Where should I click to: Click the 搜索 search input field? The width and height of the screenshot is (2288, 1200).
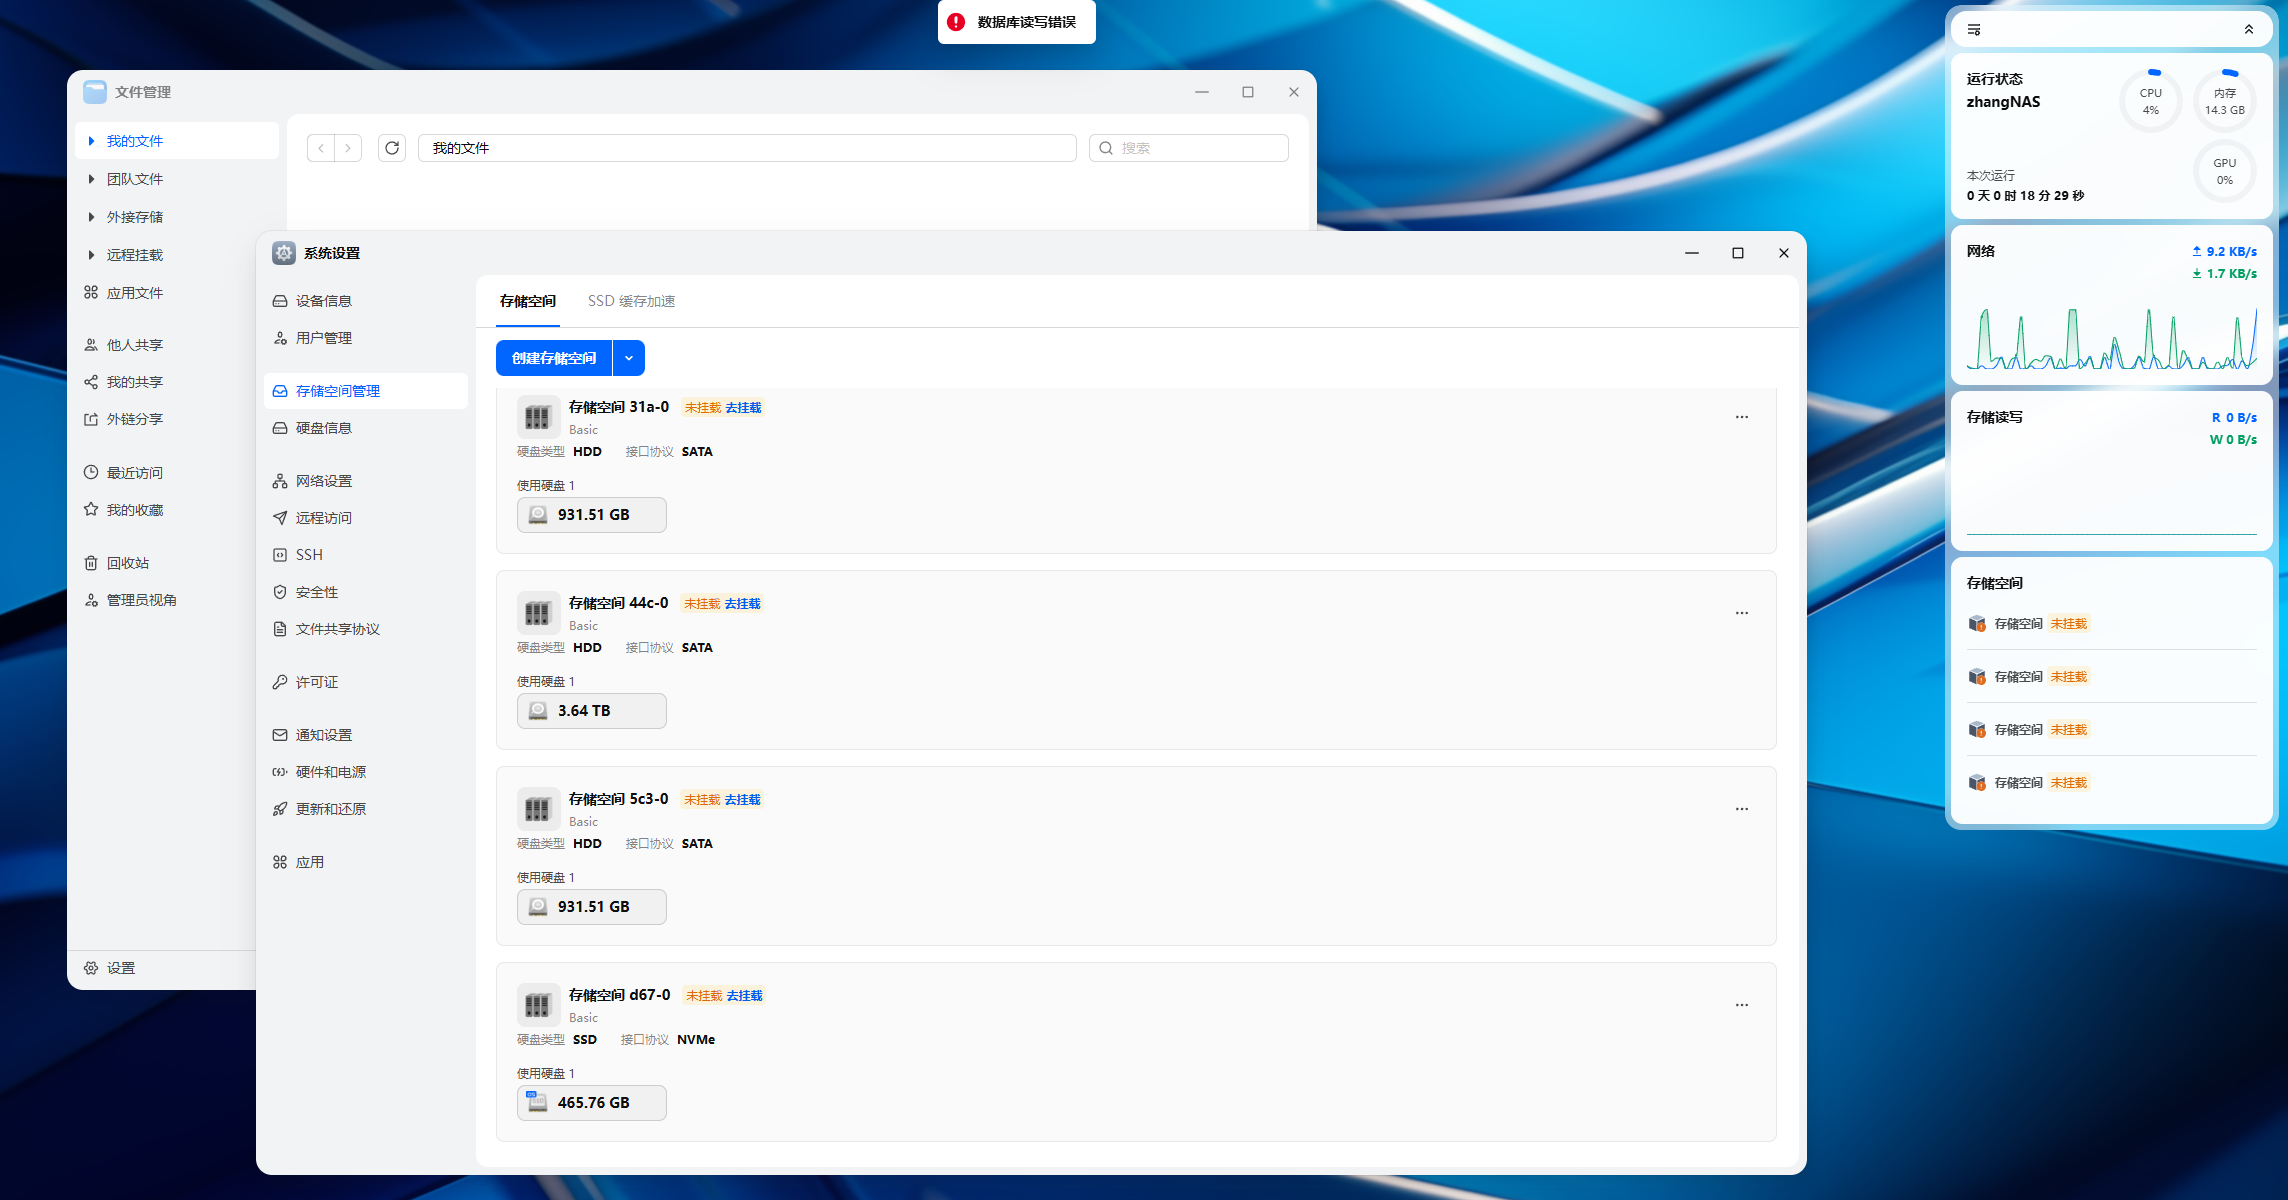pyautogui.click(x=1198, y=148)
